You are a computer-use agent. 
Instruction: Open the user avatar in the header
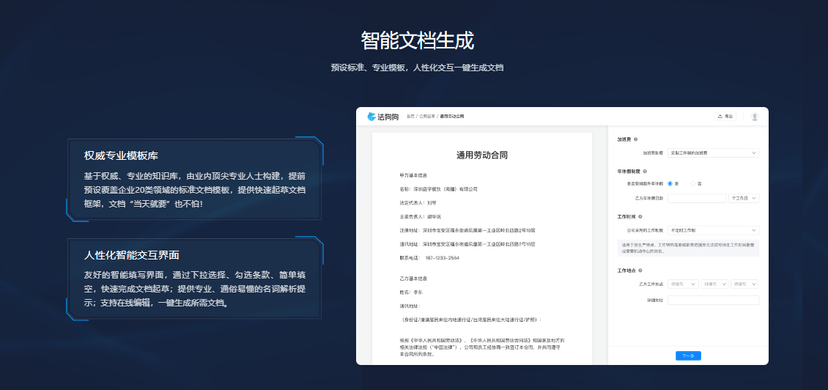pyautogui.click(x=755, y=117)
